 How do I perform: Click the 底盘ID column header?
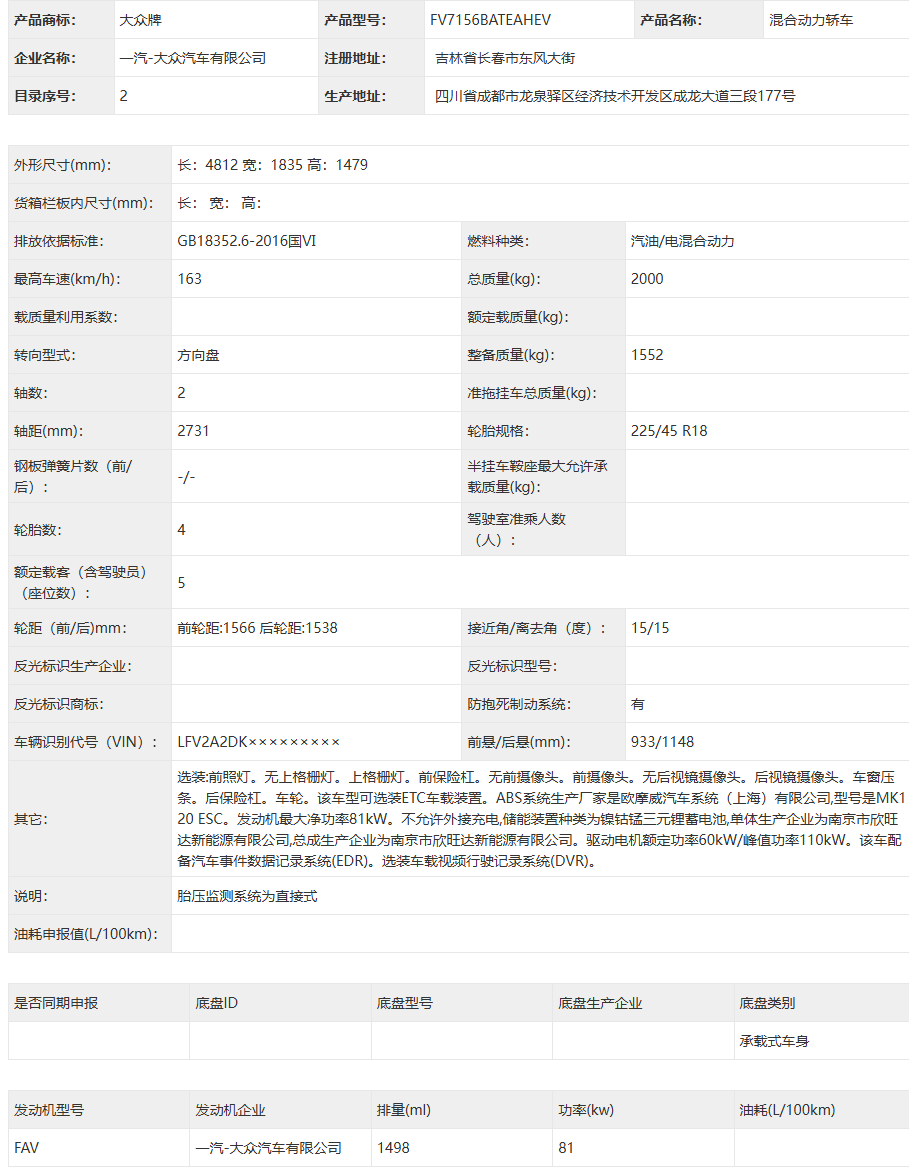pyautogui.click(x=217, y=1003)
